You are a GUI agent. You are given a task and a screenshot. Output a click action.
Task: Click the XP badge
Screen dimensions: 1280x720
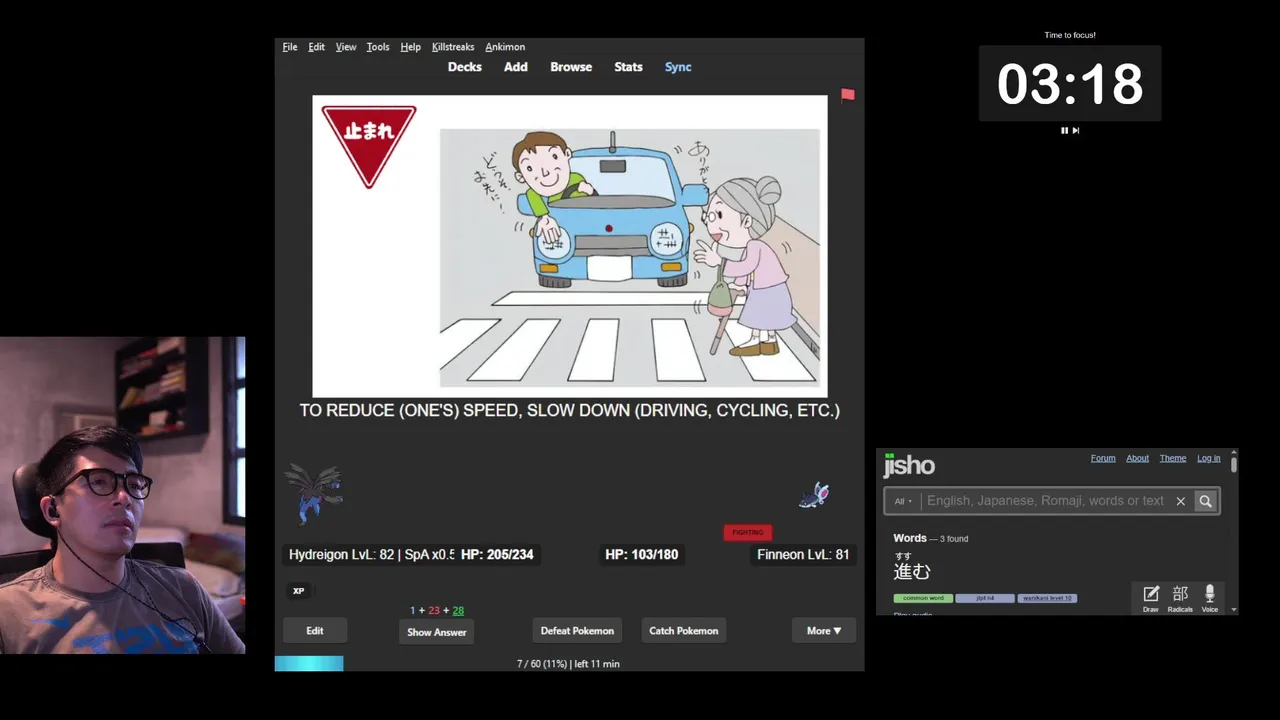298,591
